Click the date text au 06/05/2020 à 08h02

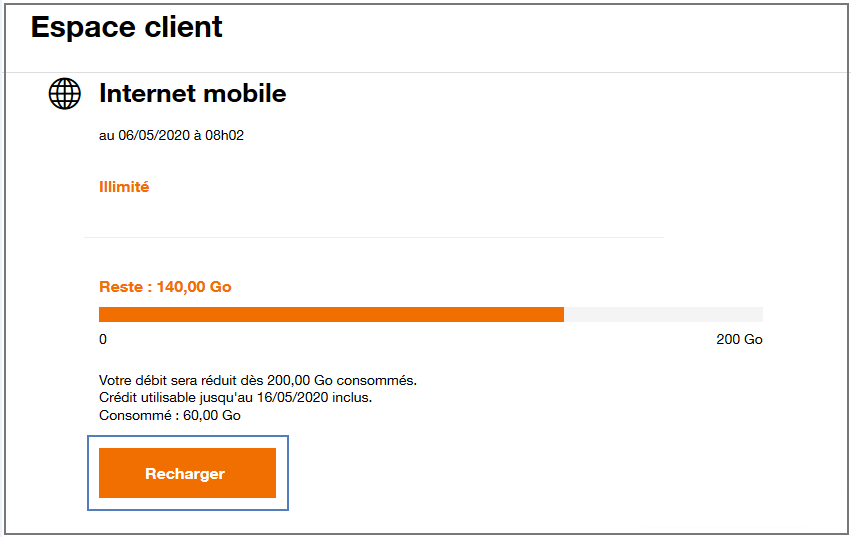tap(172, 135)
